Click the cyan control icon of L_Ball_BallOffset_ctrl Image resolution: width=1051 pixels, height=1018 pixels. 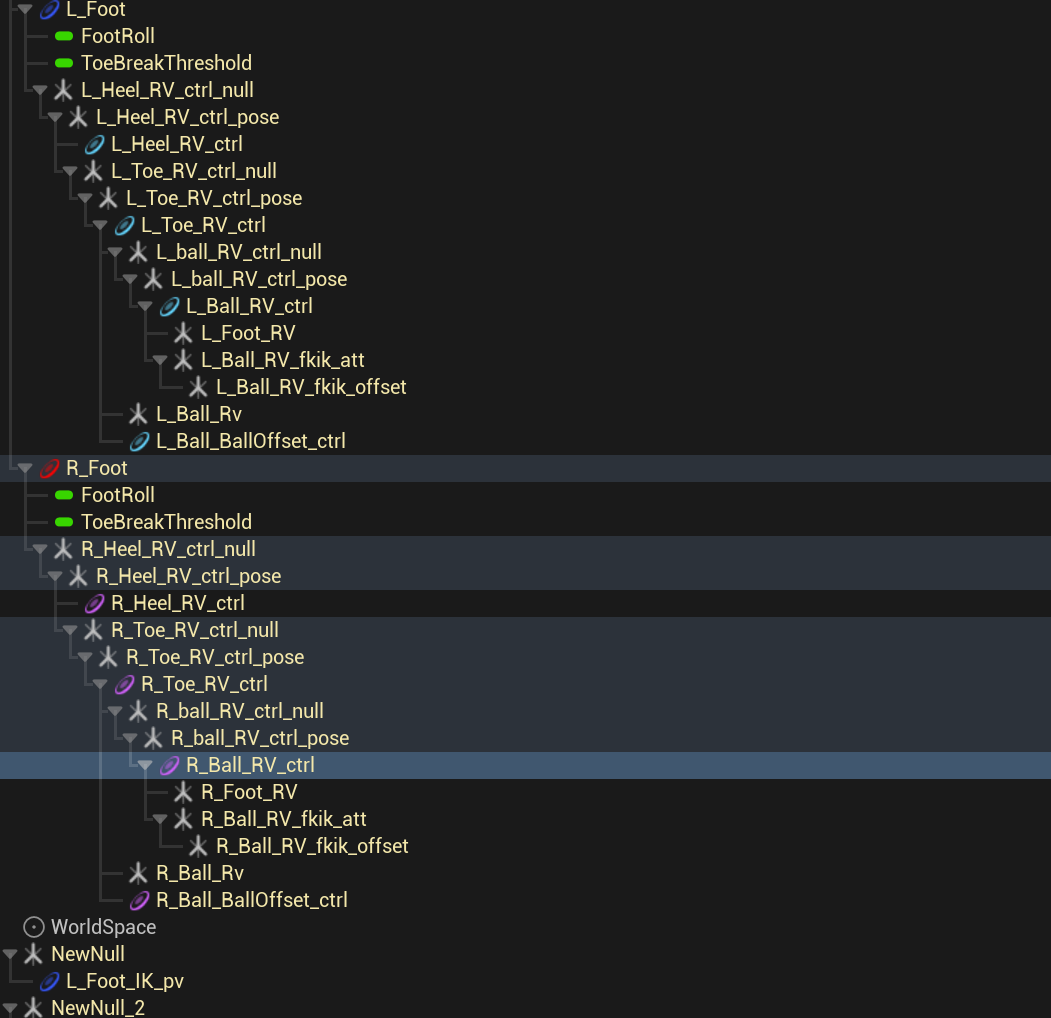(139, 441)
